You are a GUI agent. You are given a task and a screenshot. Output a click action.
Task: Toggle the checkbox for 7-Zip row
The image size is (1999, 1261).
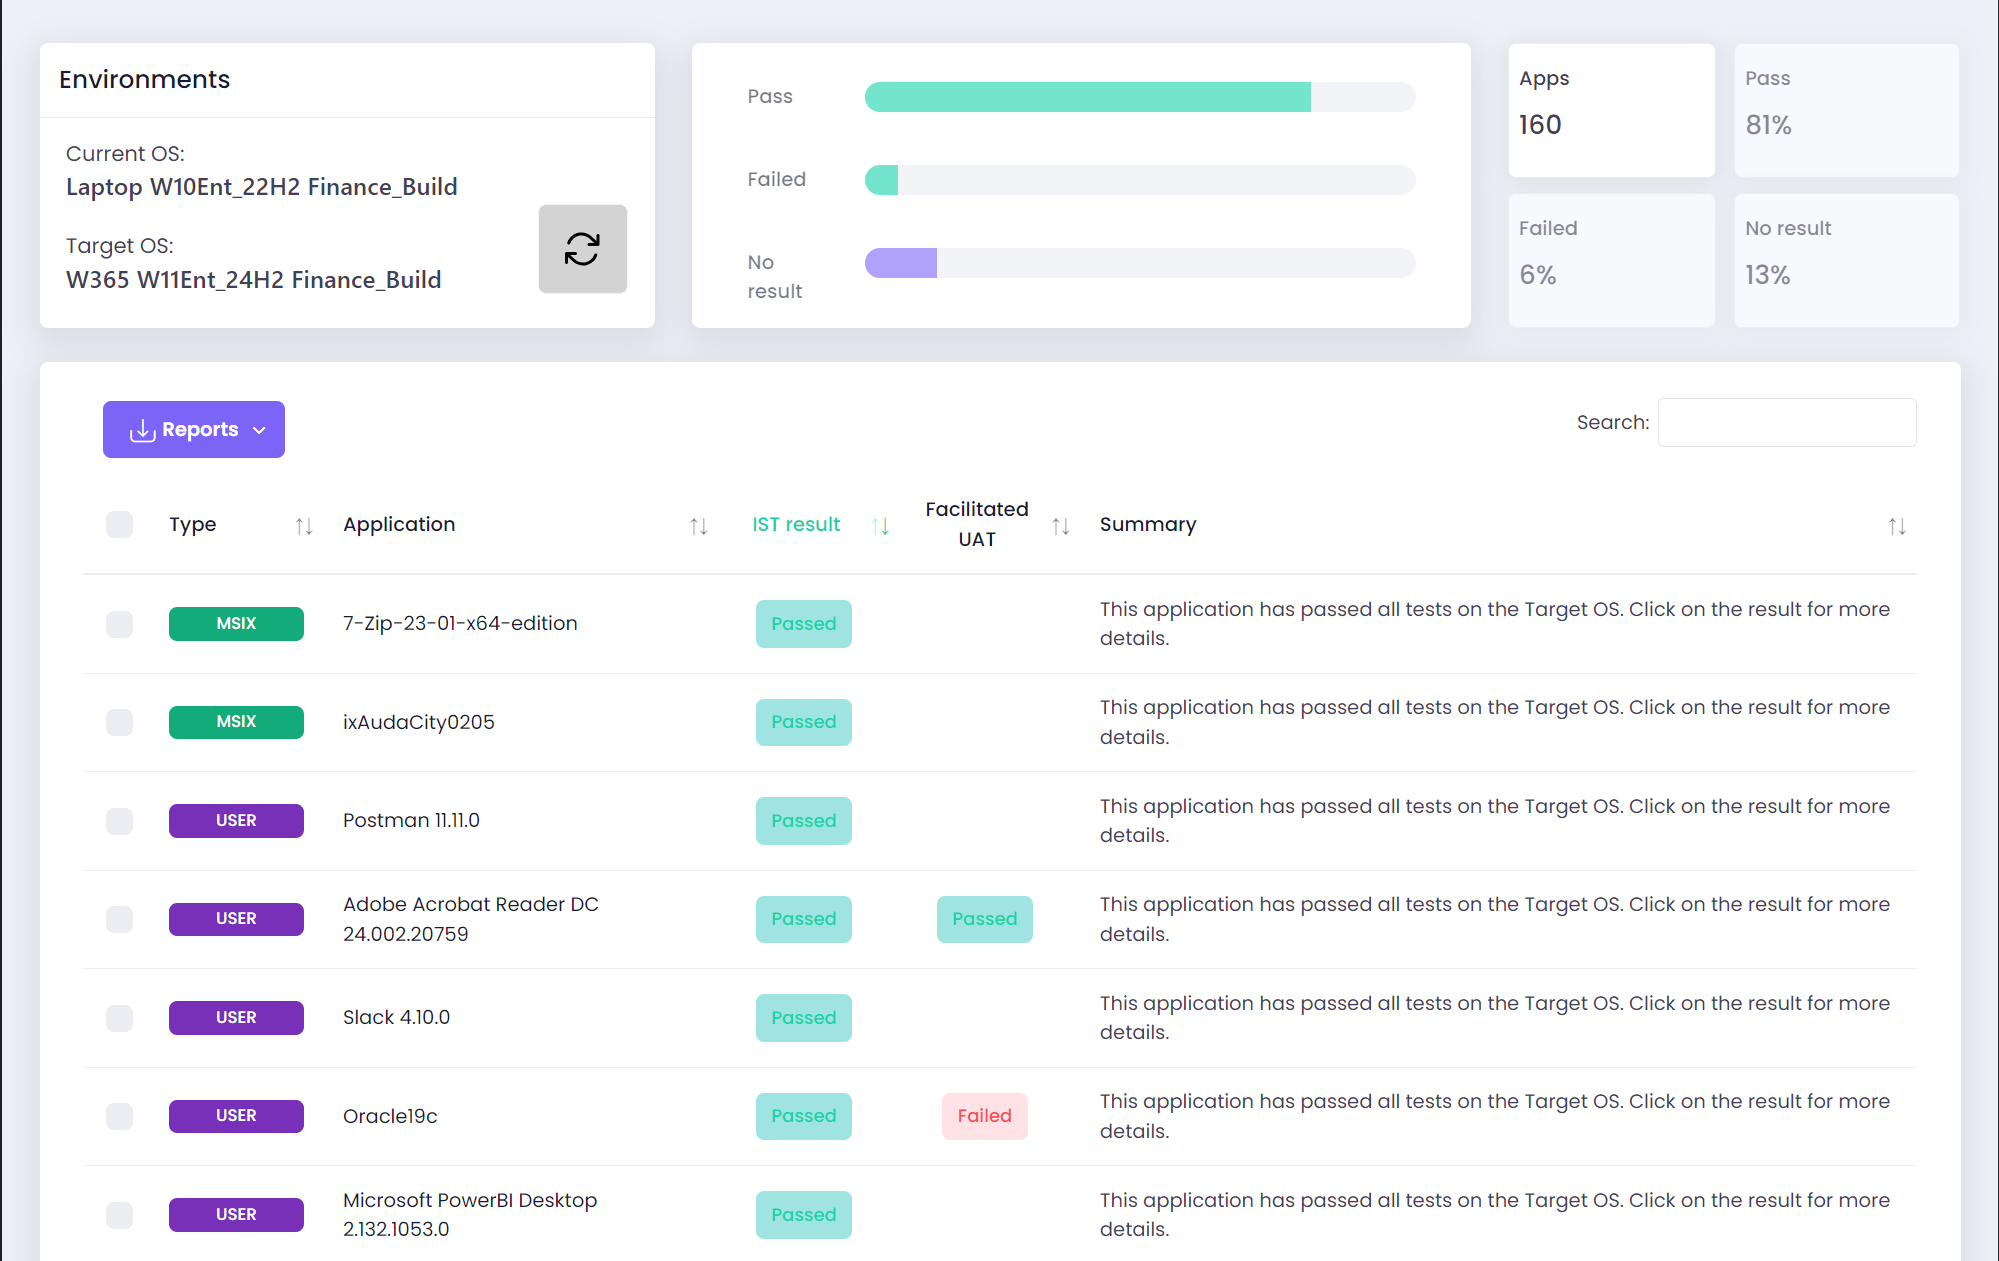(121, 623)
